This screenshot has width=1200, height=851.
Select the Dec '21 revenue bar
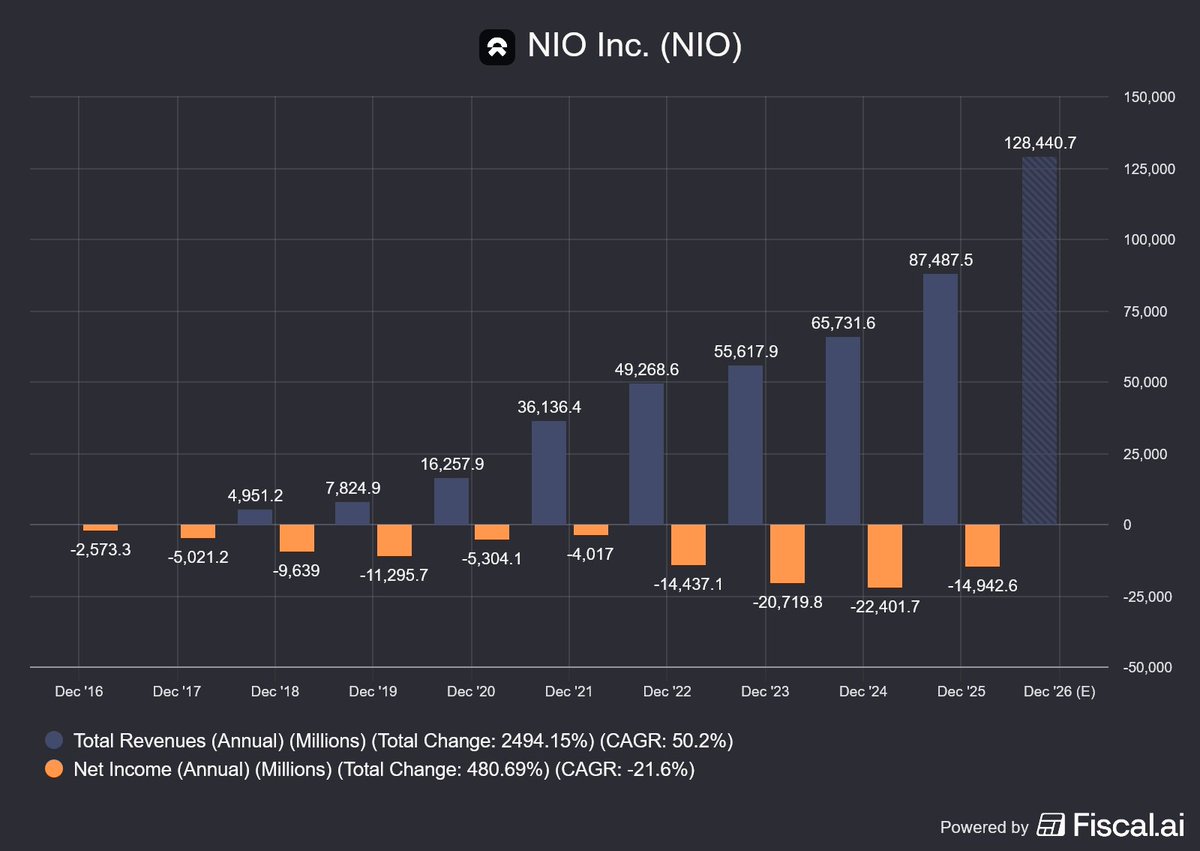coord(549,473)
